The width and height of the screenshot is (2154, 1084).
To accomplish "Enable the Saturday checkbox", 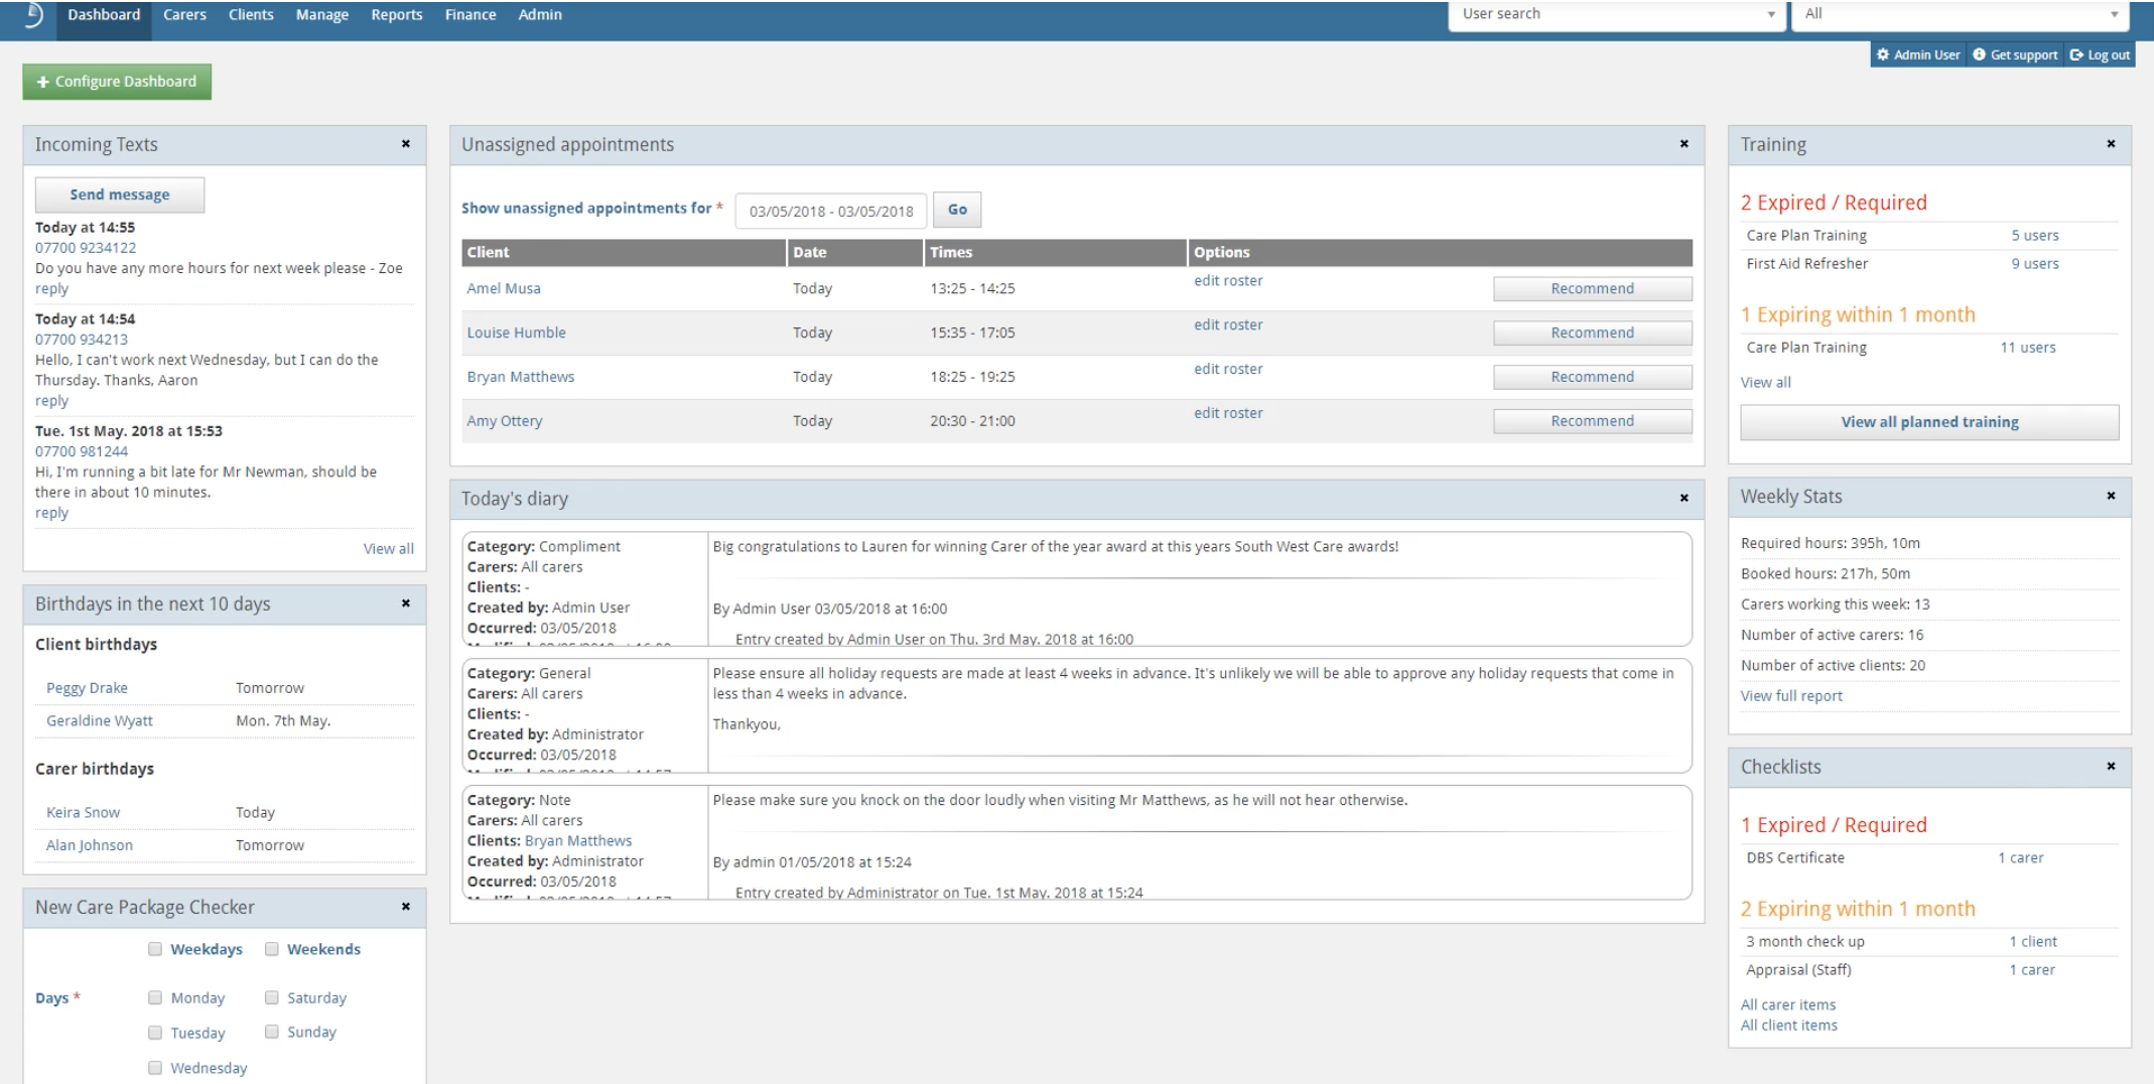I will 271,997.
